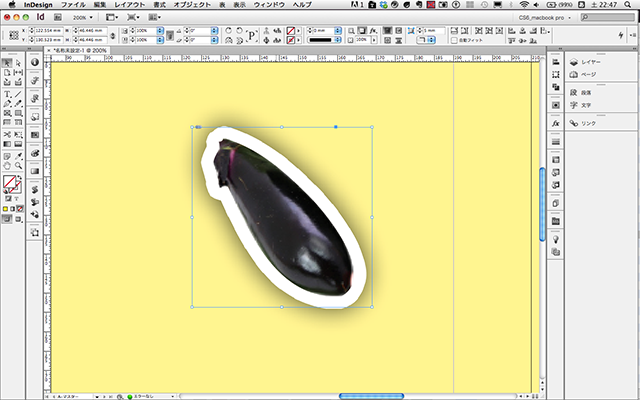
Task: Select the Selection tool arrow
Action: coord(7,63)
